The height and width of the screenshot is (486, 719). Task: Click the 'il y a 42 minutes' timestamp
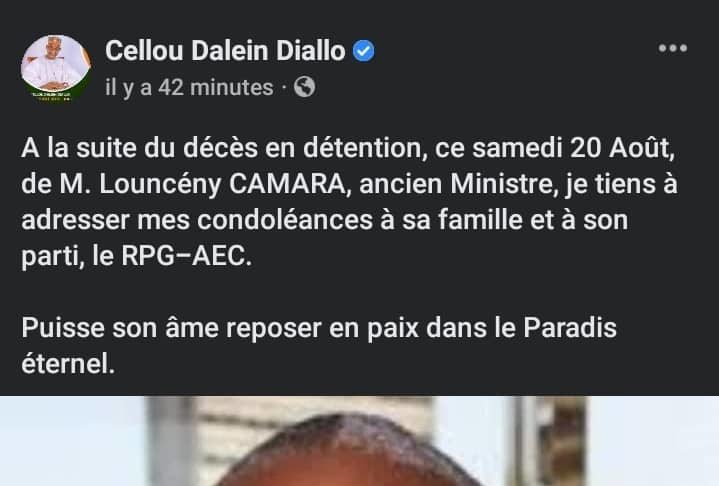click(x=189, y=87)
